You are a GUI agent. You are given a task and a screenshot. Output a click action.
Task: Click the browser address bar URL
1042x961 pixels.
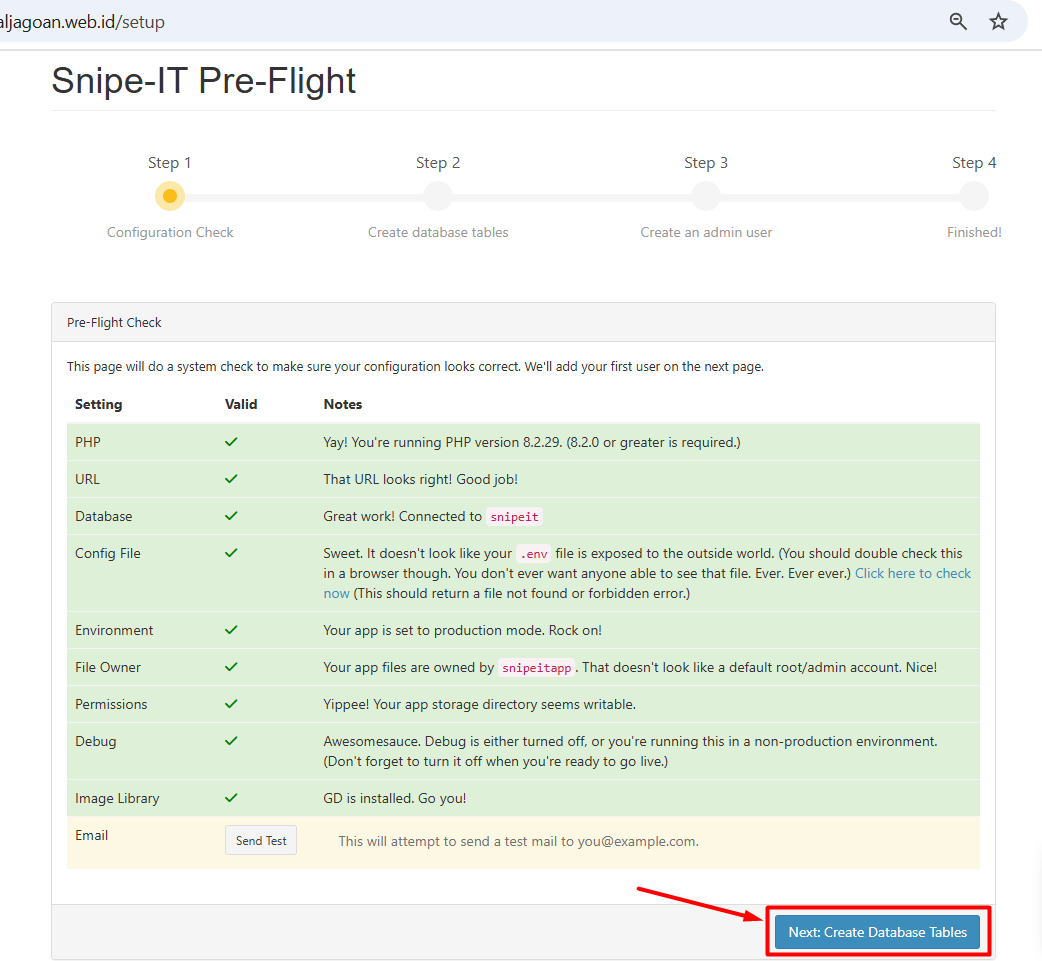tap(82, 21)
